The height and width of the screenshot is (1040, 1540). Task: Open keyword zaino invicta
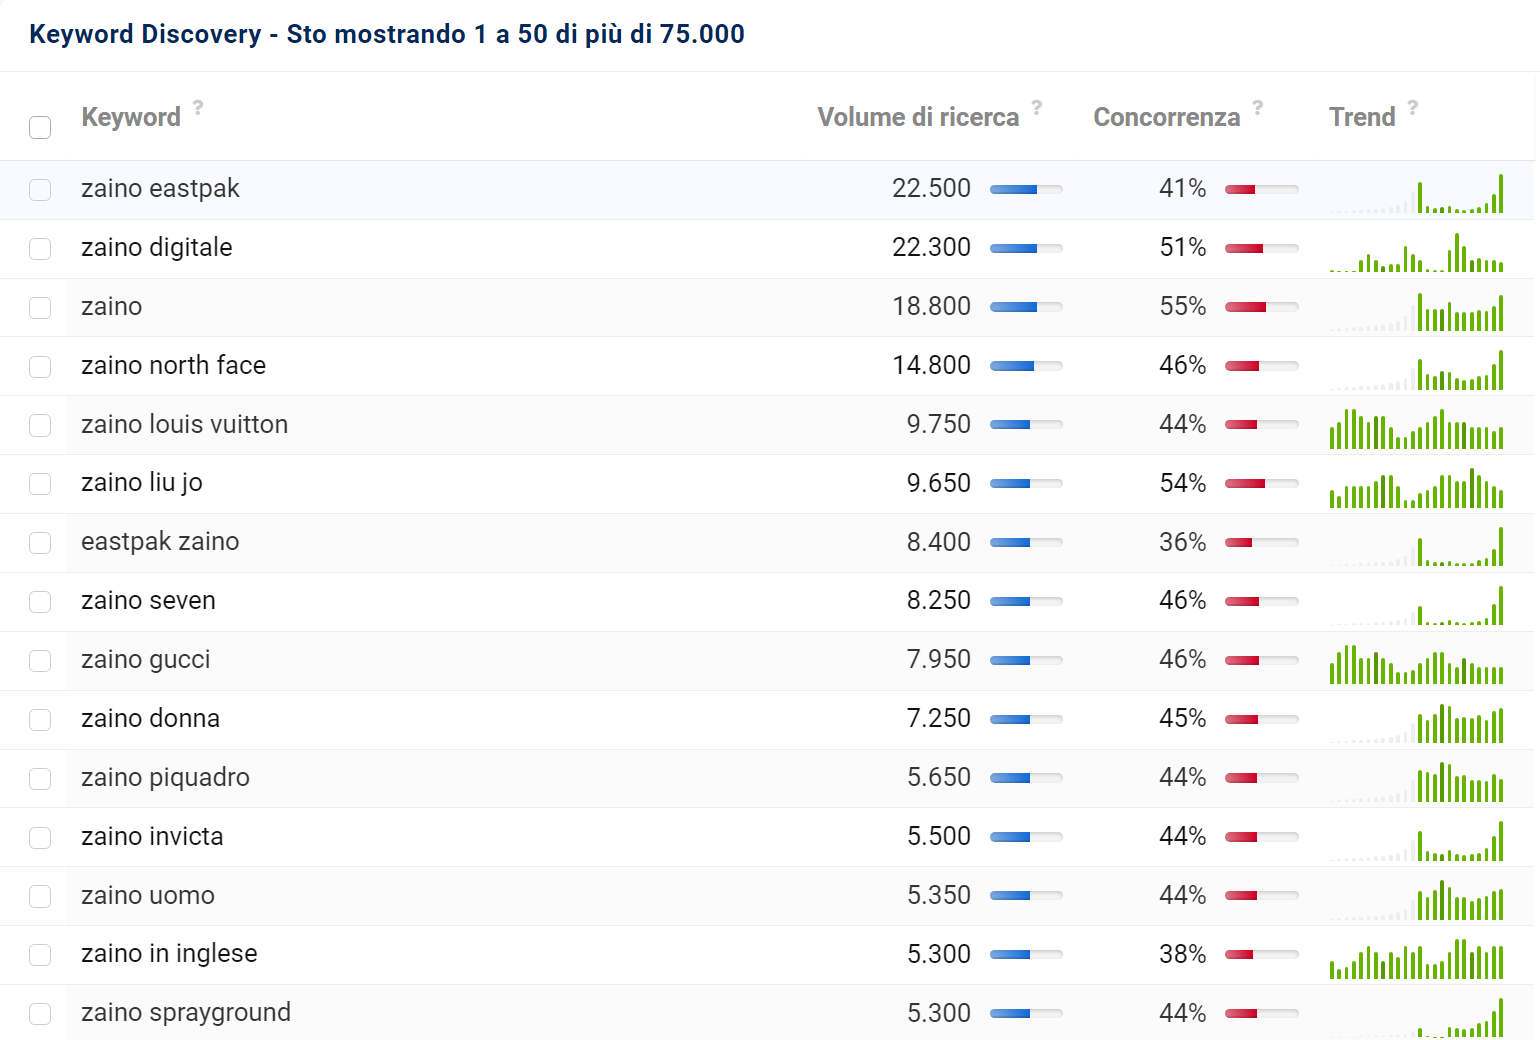152,837
